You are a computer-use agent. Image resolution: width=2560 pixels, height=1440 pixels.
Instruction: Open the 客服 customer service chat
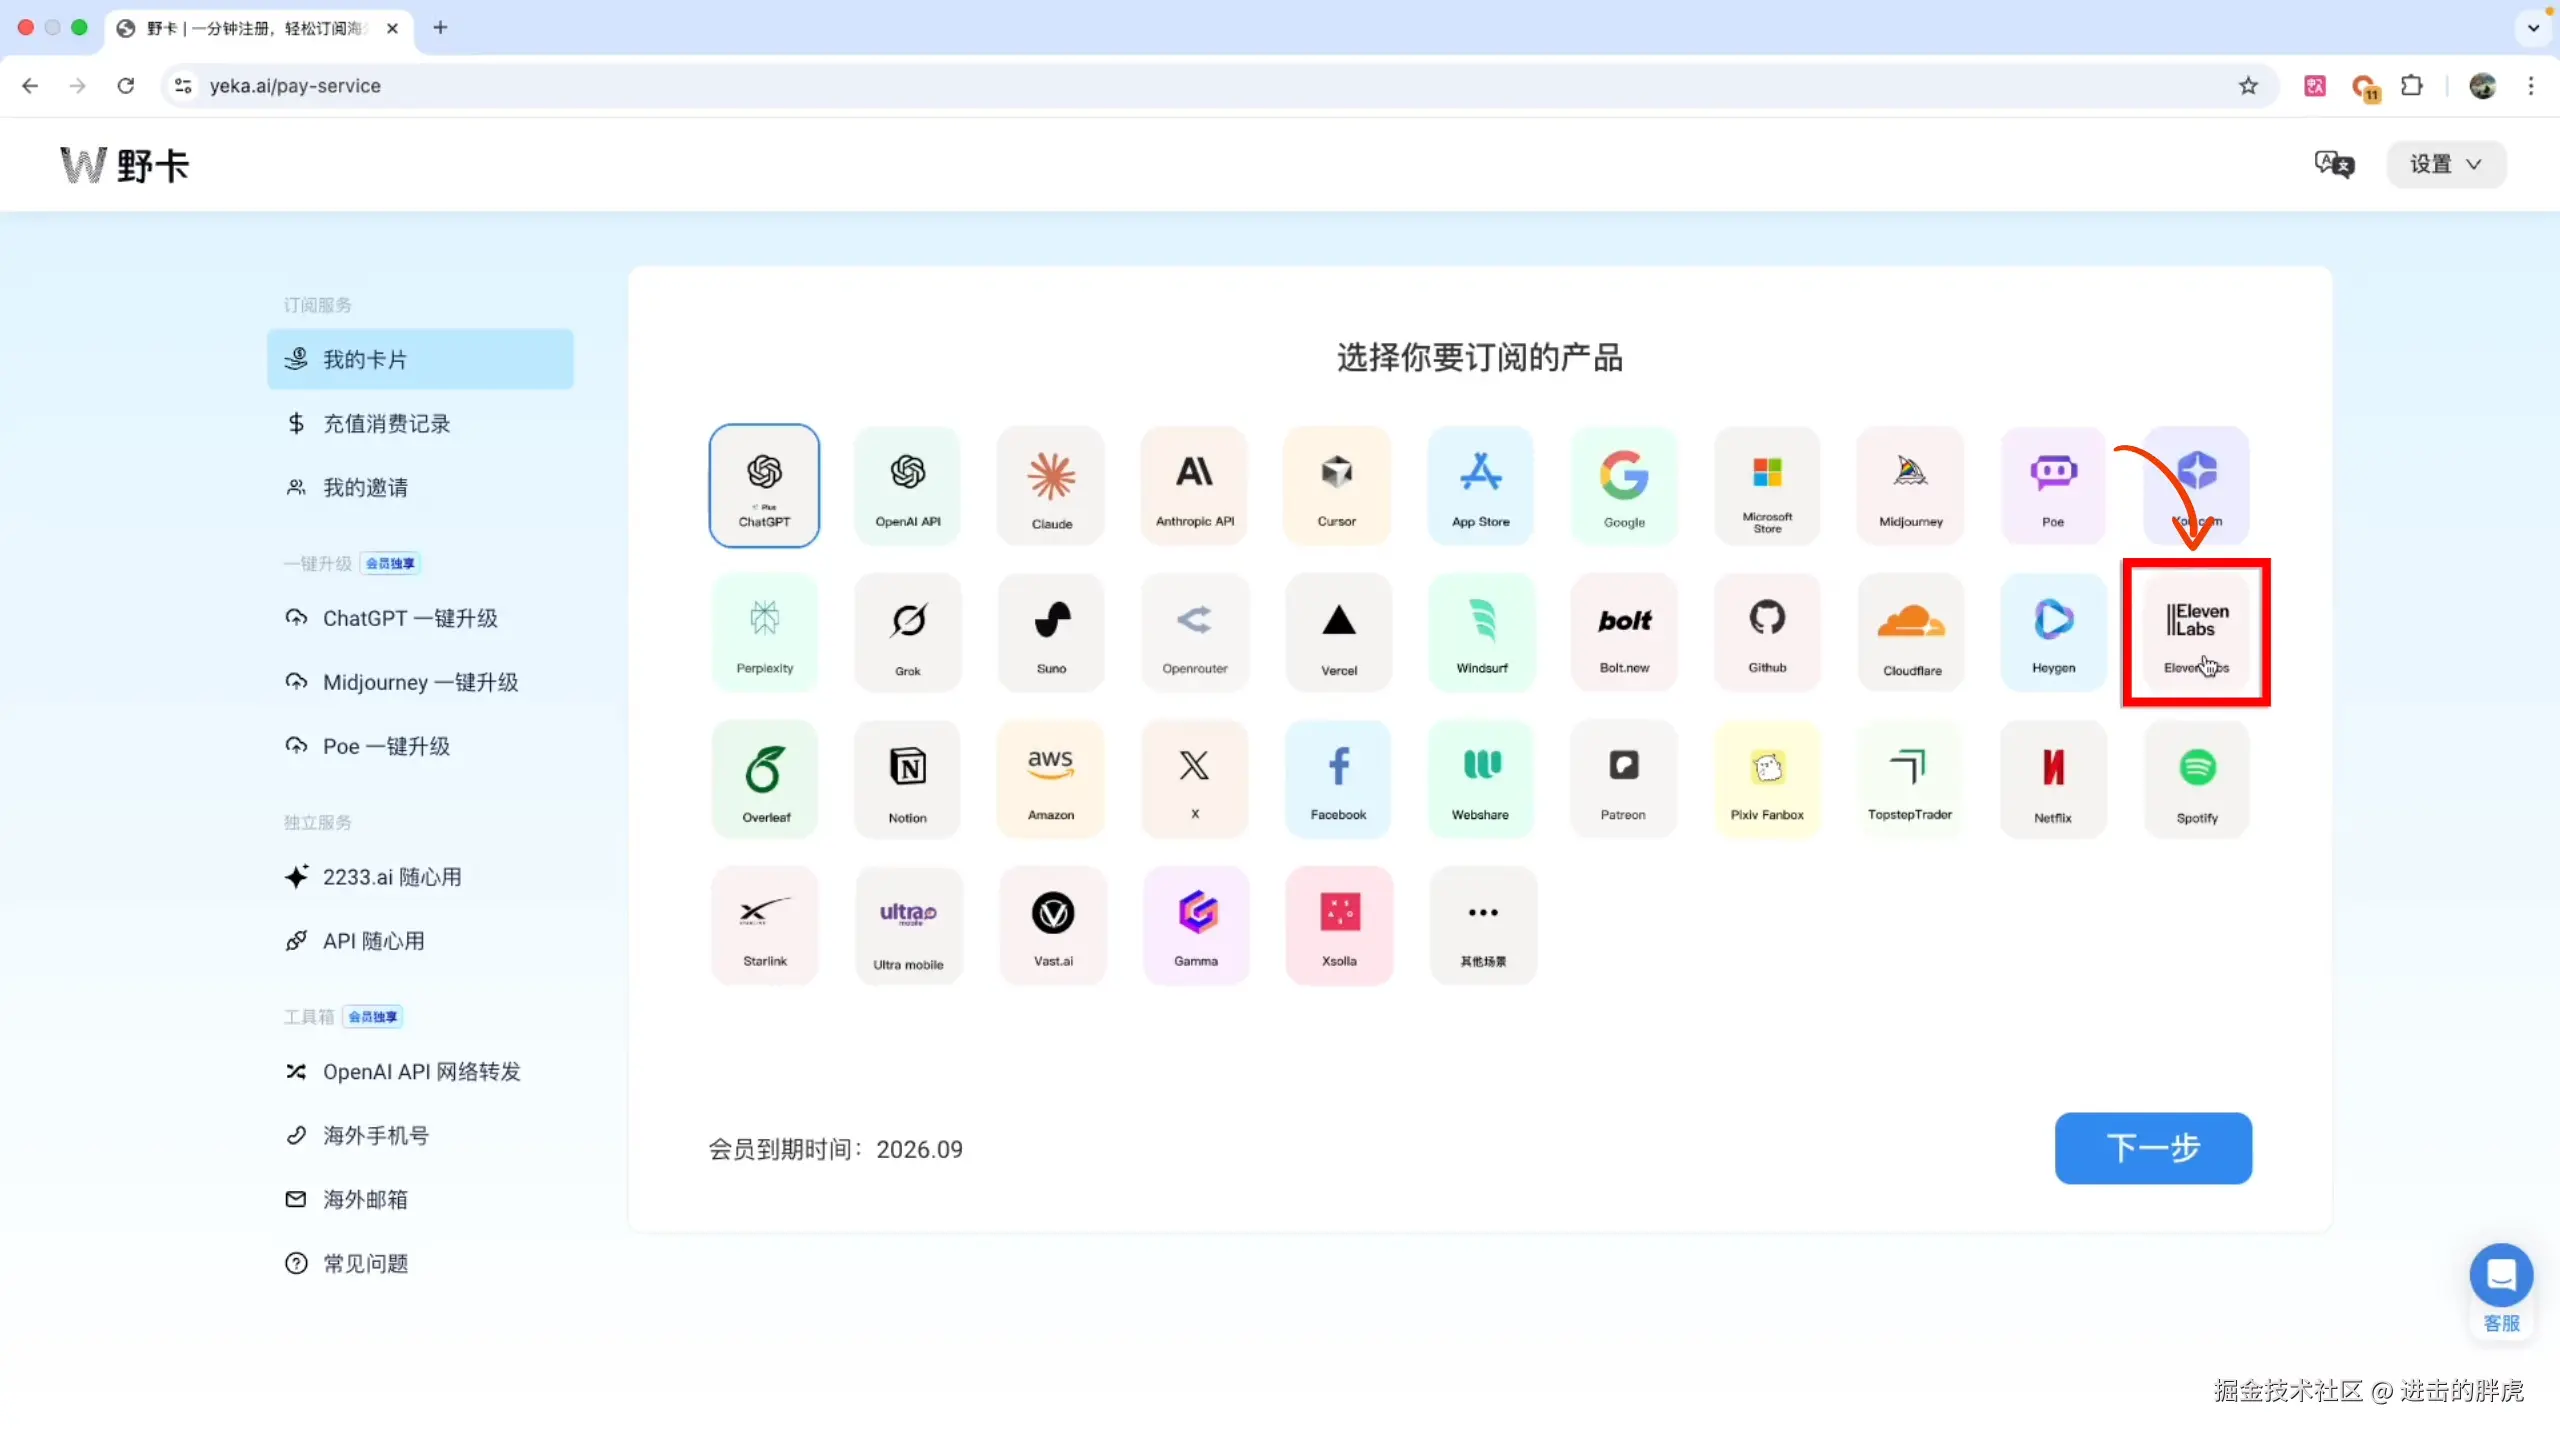pyautogui.click(x=2501, y=1276)
